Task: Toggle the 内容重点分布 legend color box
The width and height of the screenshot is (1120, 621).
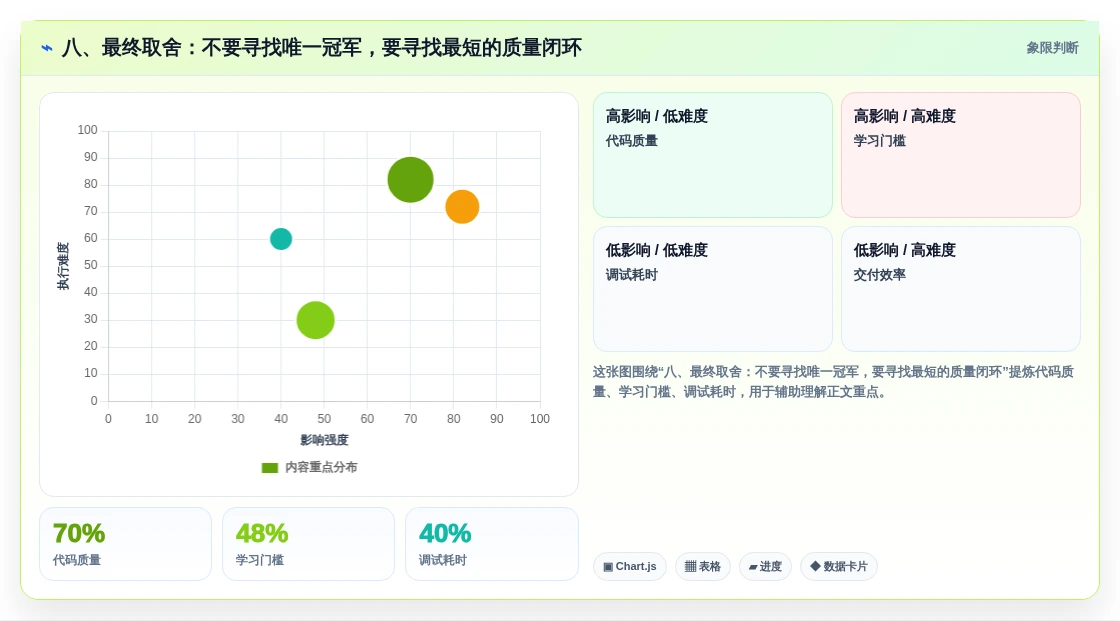Action: pos(270,468)
